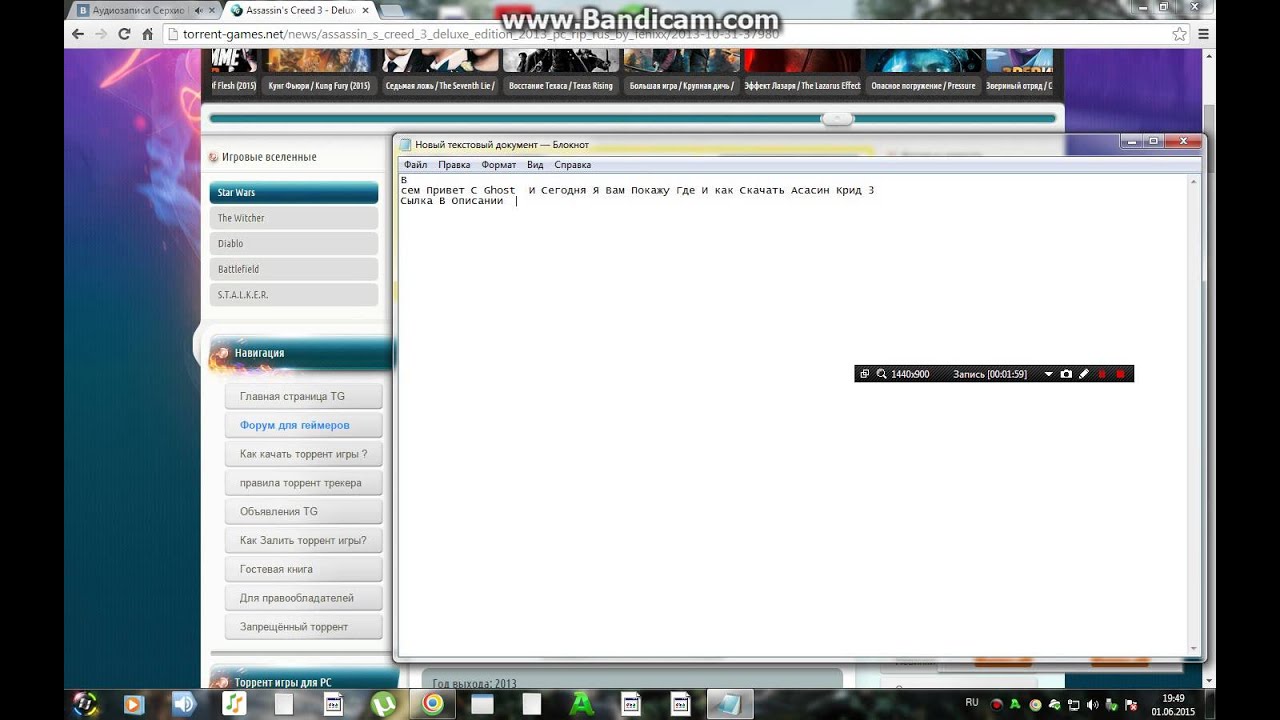Open uTorrent from the taskbar
The height and width of the screenshot is (720, 1280).
coord(383,703)
